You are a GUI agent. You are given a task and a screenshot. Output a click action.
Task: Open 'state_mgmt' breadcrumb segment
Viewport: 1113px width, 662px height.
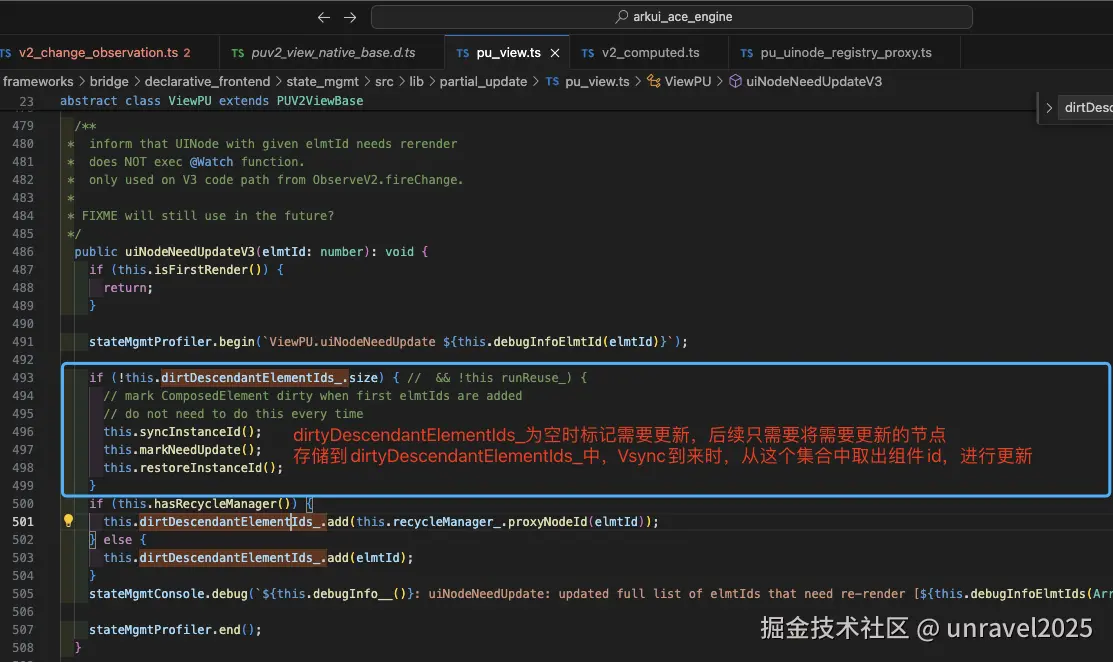[x=322, y=82]
